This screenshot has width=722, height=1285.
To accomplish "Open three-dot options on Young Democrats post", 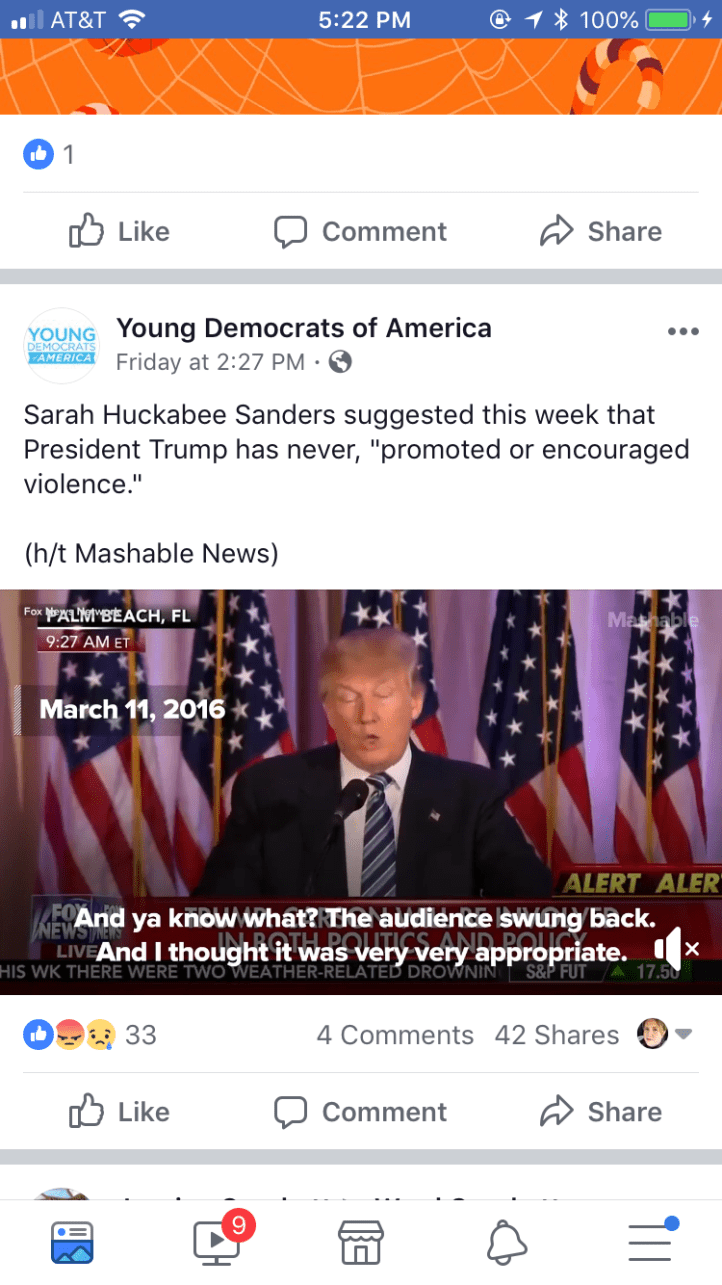I will pyautogui.click(x=683, y=332).
